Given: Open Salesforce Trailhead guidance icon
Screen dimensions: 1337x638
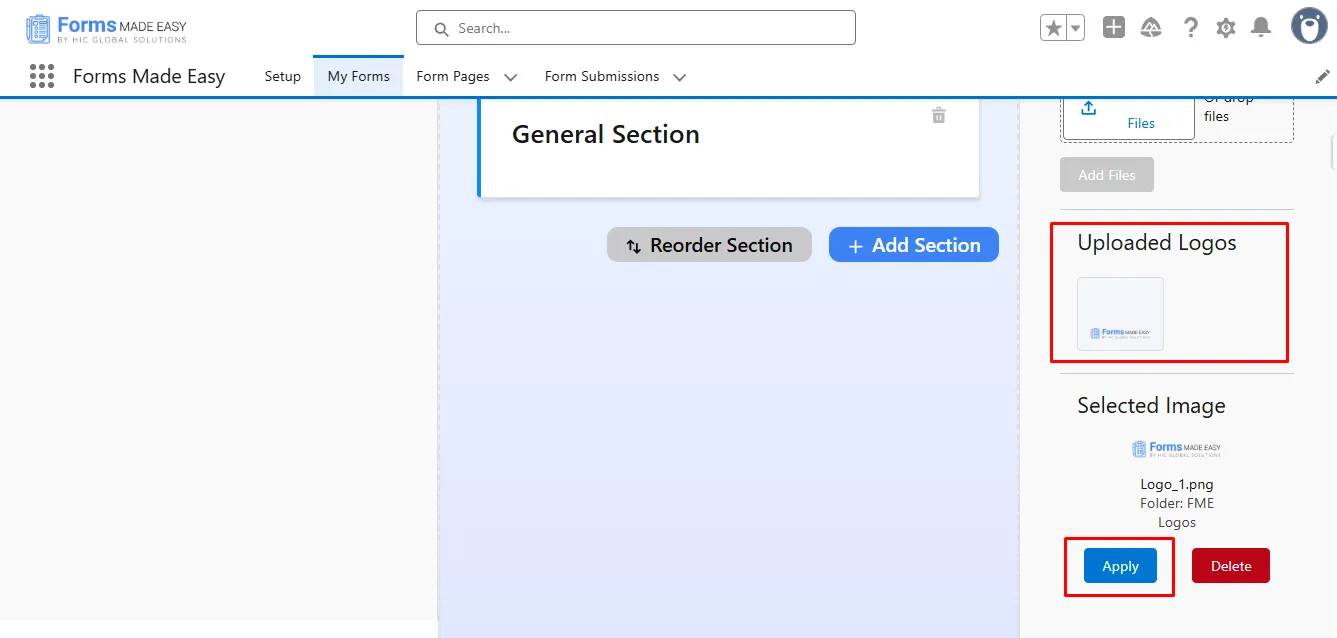Looking at the screenshot, I should click(x=1151, y=28).
